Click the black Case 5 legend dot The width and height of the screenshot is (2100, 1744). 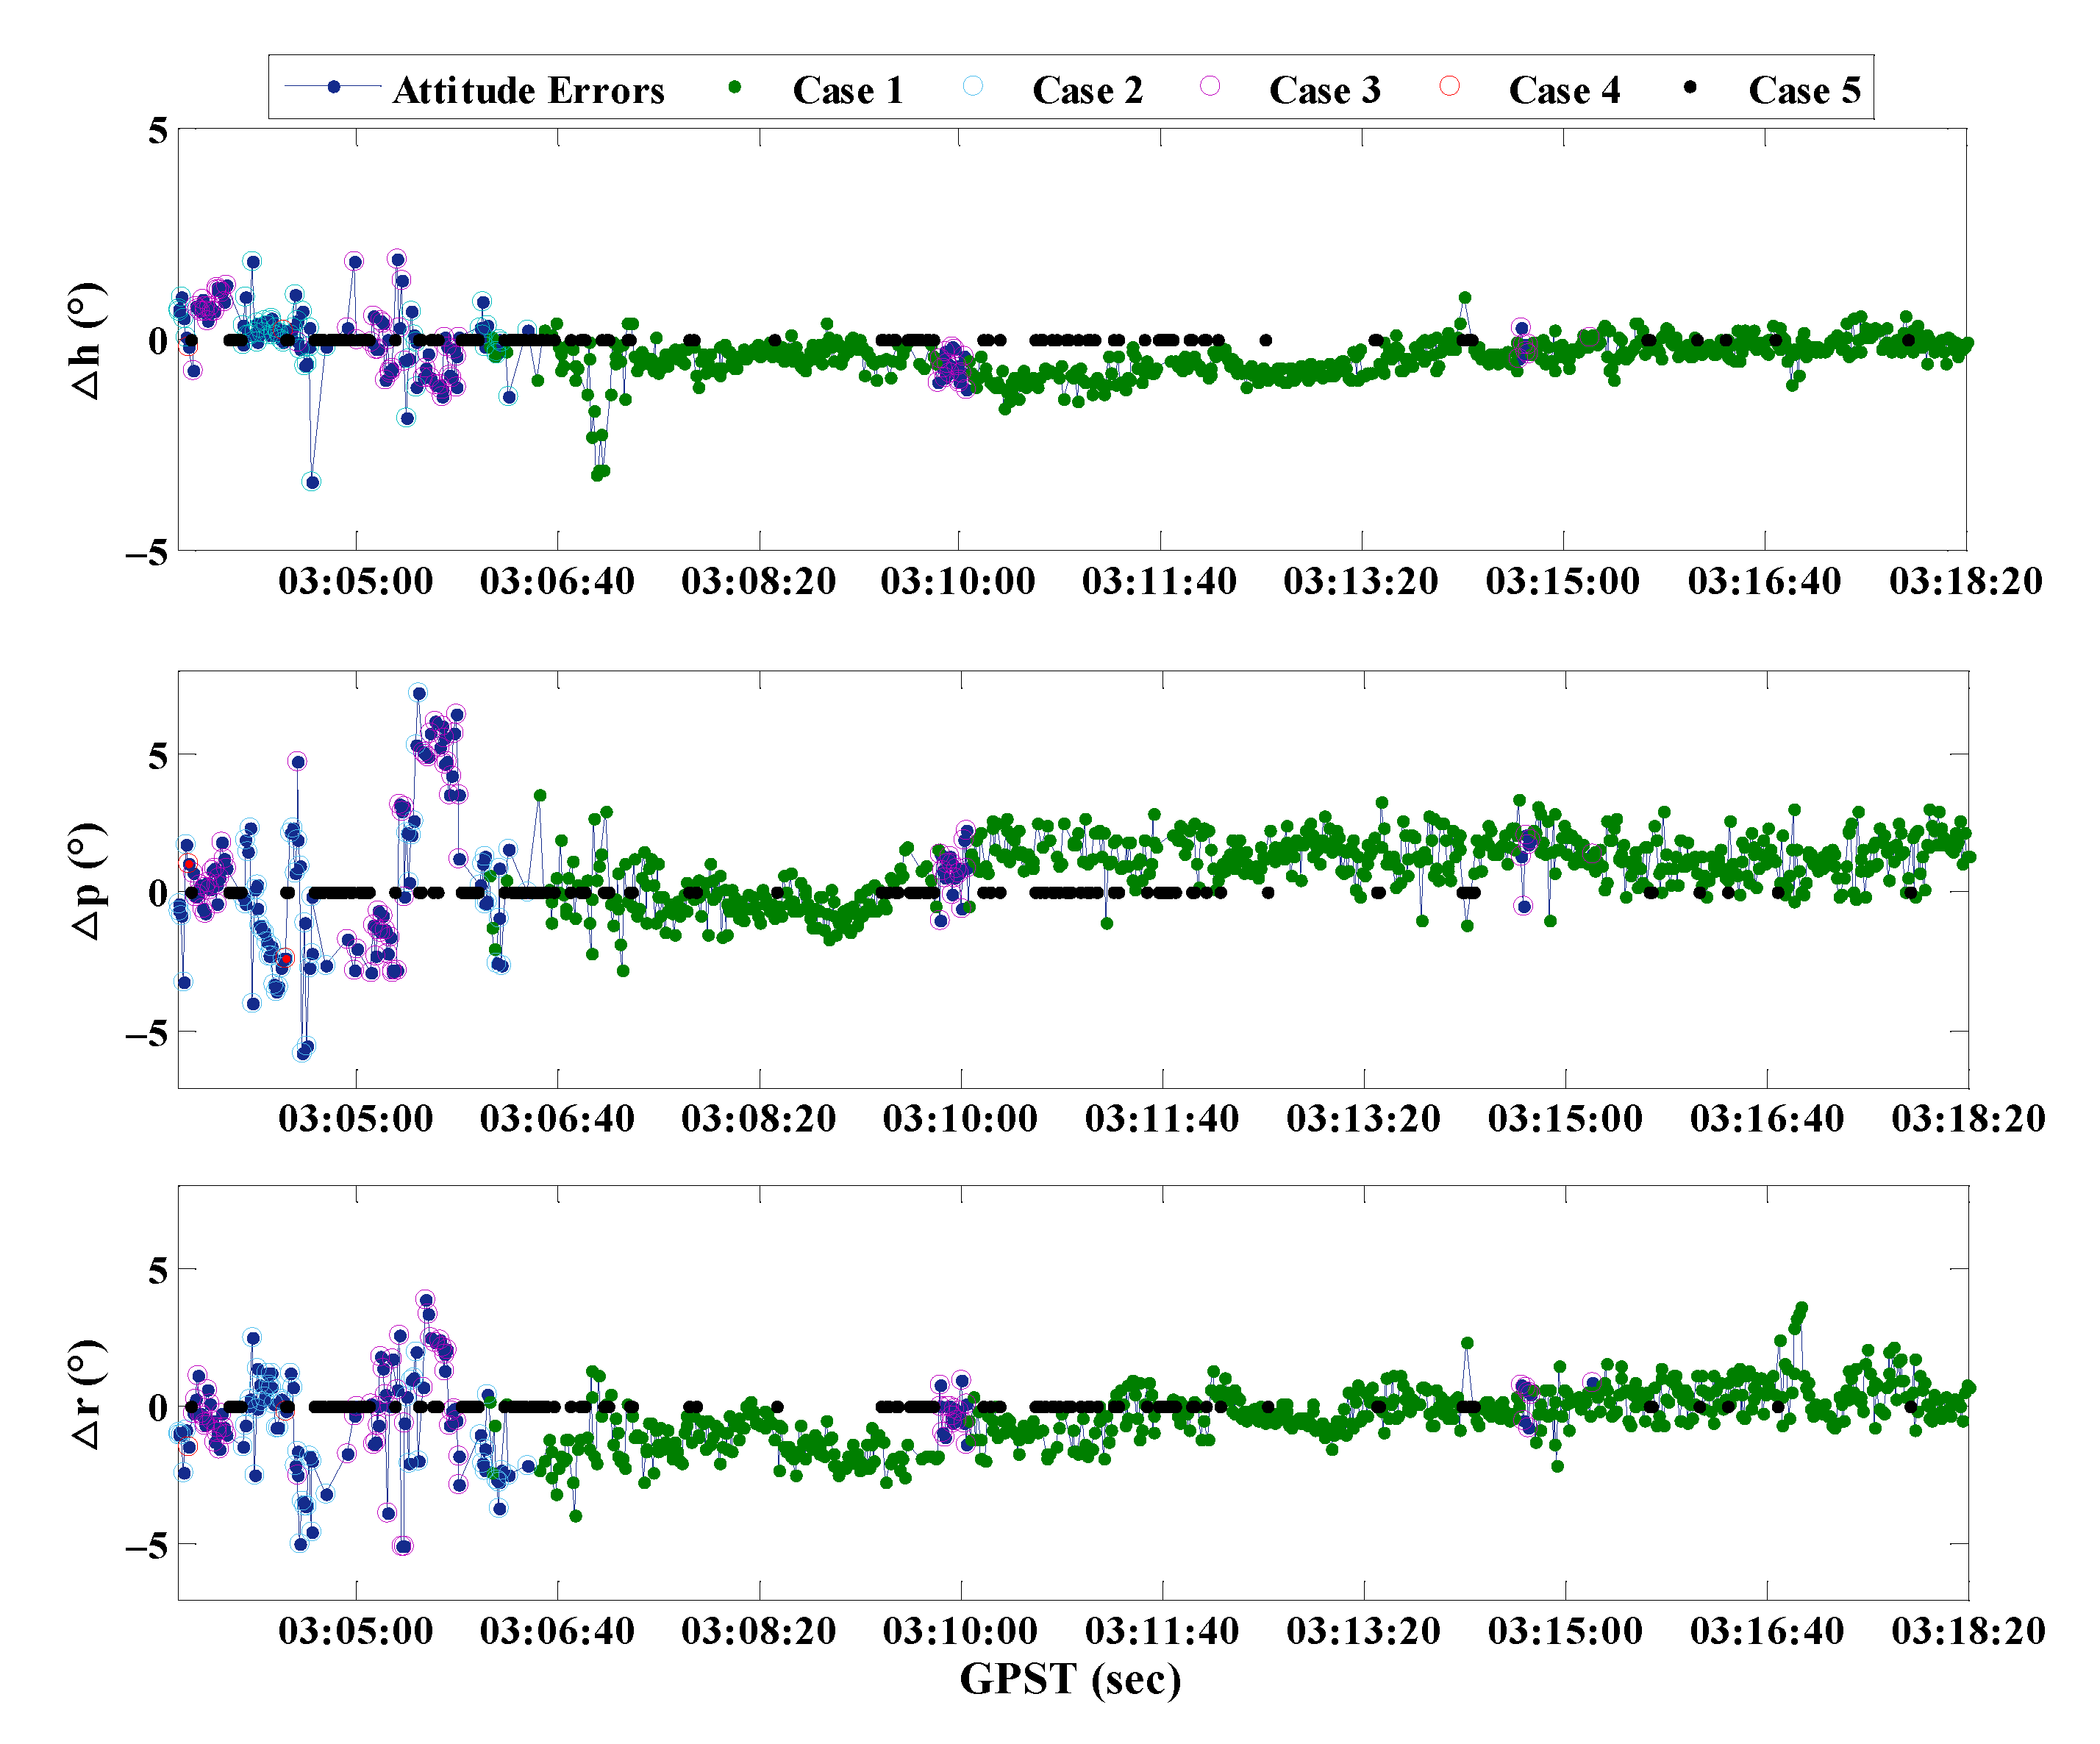pyautogui.click(x=1690, y=88)
